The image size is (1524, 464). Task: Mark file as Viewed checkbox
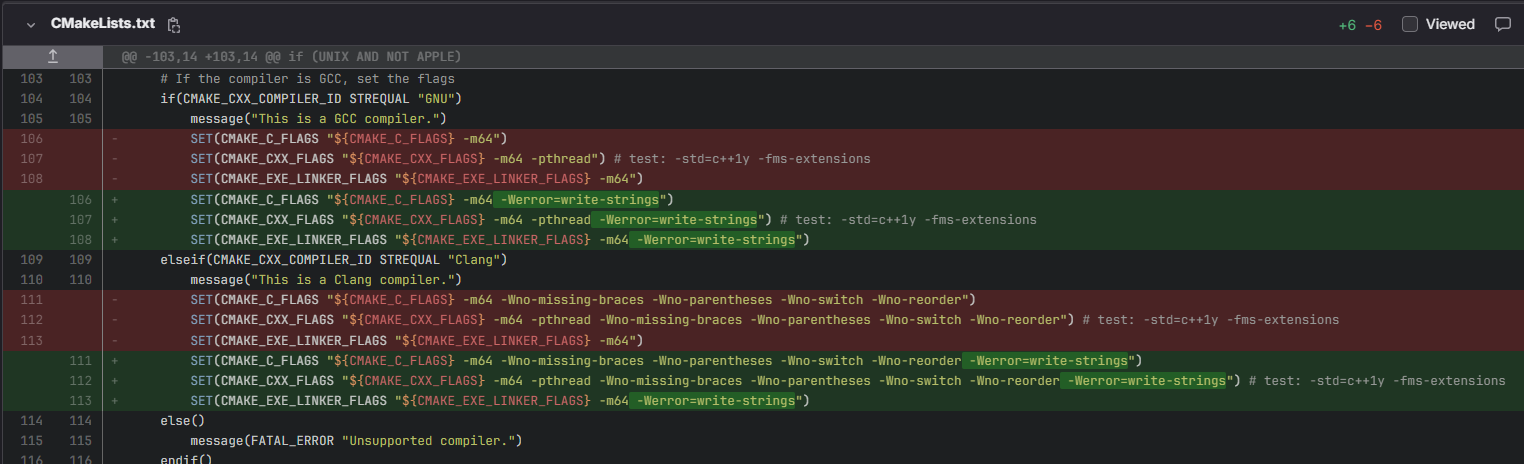1410,24
